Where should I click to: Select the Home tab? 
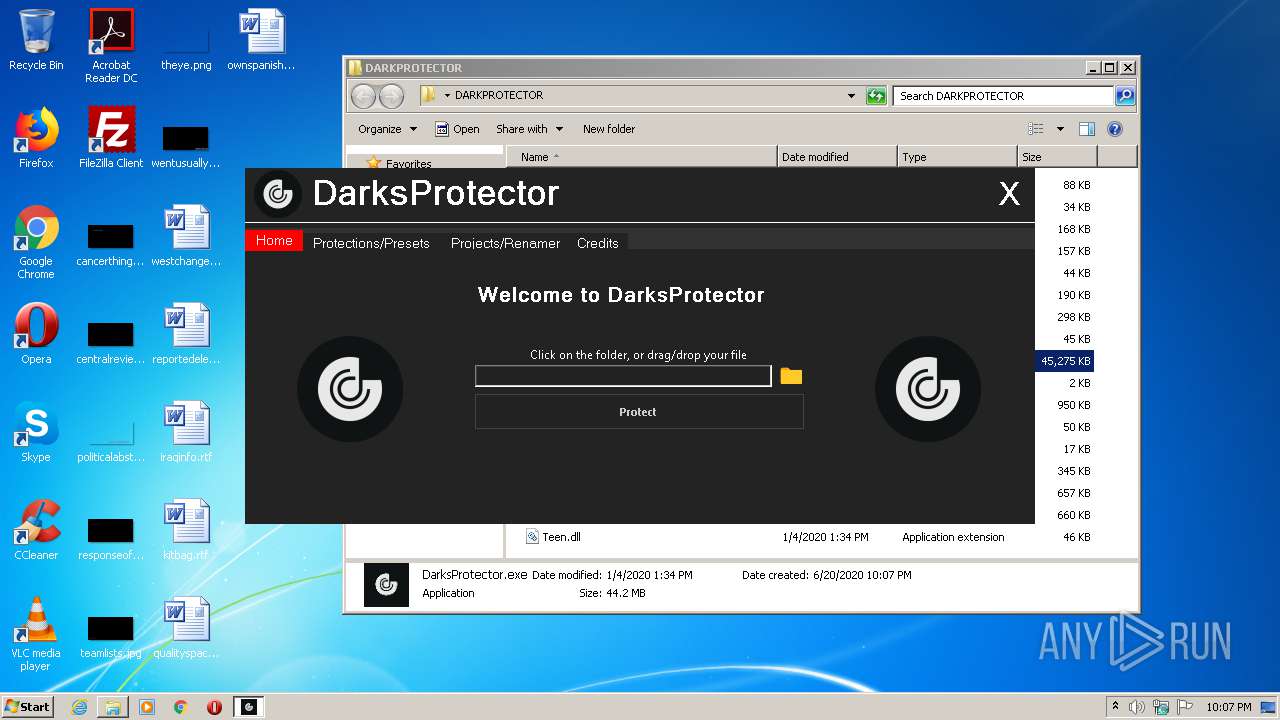[274, 240]
